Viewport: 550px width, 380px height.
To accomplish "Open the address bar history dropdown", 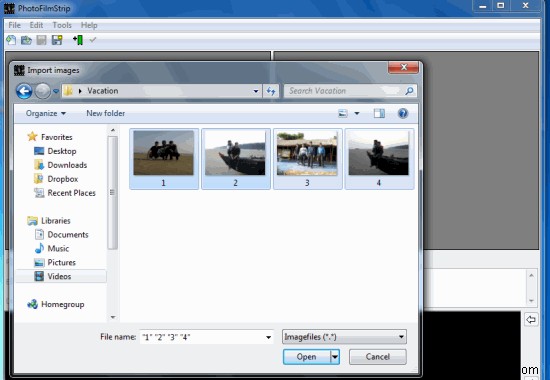I will coord(256,91).
